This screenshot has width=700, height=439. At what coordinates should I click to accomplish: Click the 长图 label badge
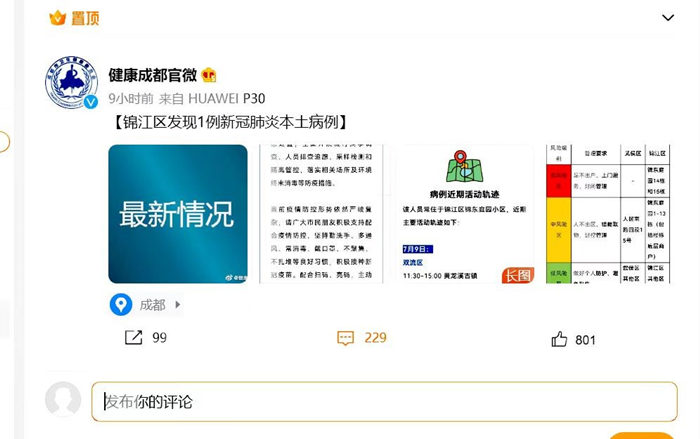tap(518, 275)
